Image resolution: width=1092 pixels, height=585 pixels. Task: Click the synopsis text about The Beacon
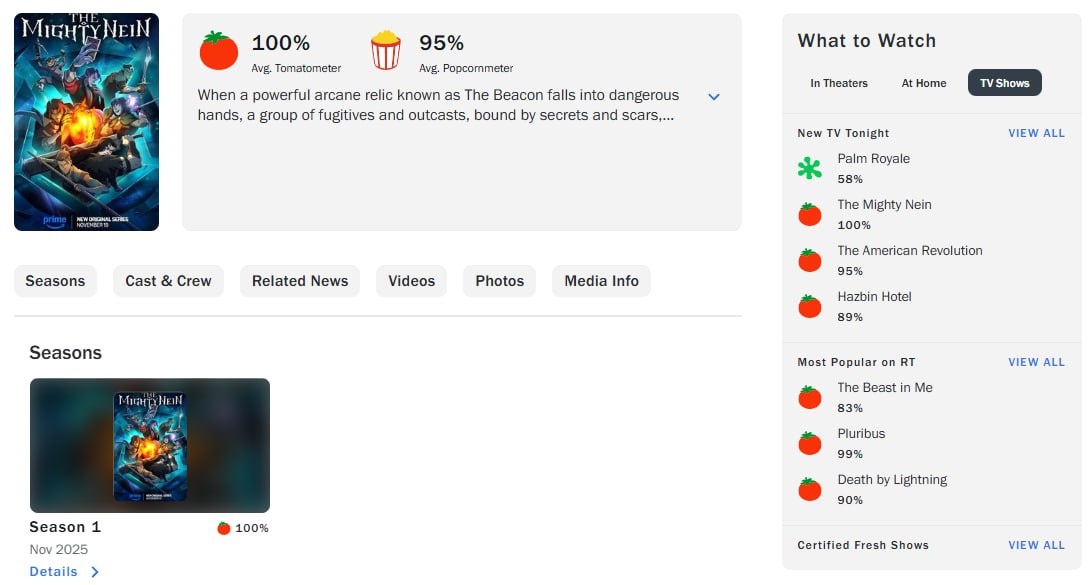pos(438,105)
